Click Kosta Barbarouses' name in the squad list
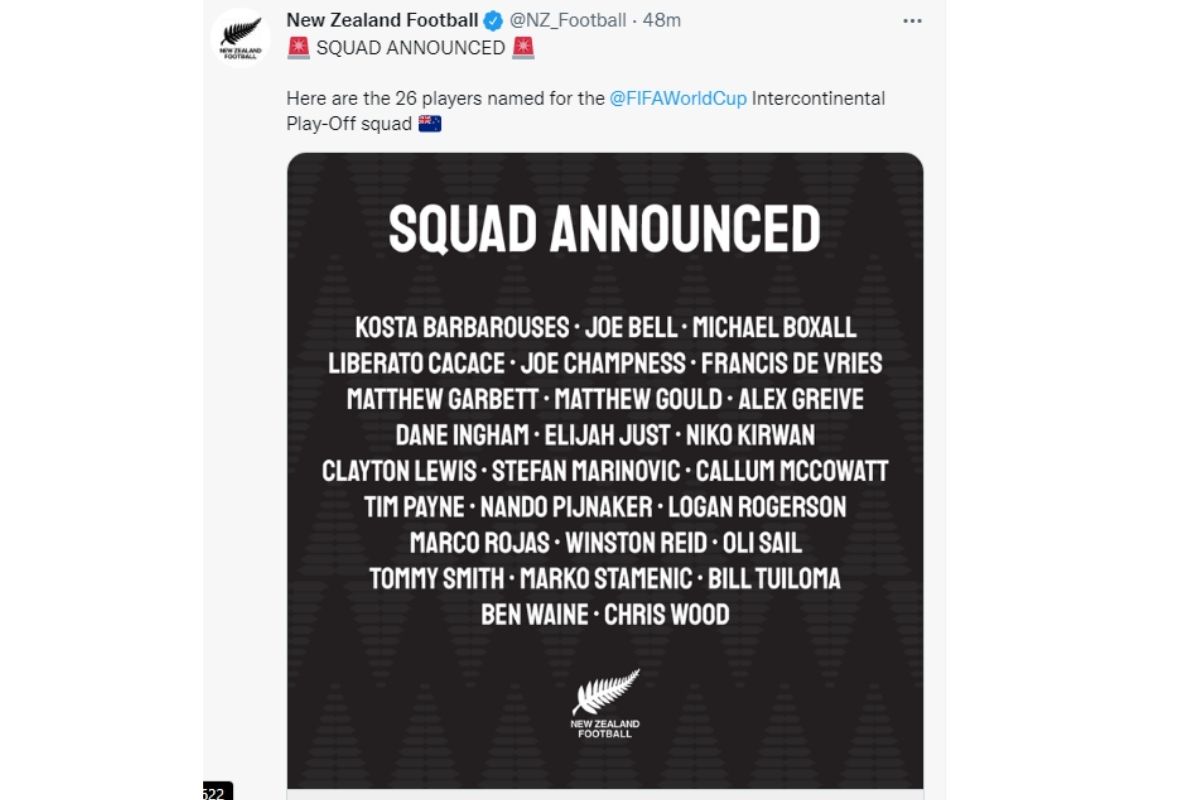 coord(462,327)
